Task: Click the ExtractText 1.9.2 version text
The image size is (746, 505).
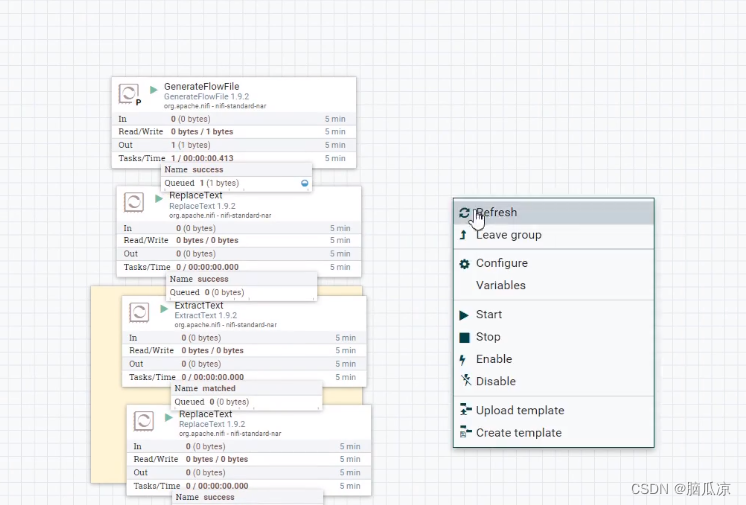Action: [206, 316]
